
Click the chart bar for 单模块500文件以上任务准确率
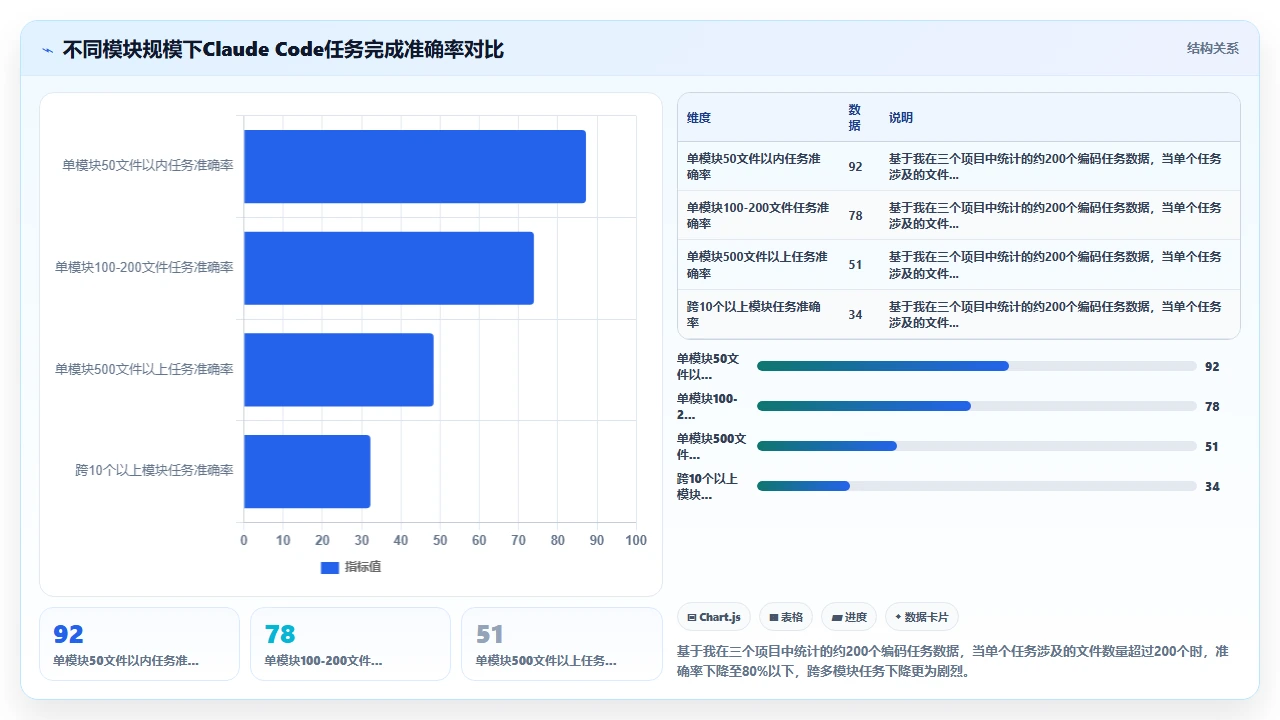point(339,370)
